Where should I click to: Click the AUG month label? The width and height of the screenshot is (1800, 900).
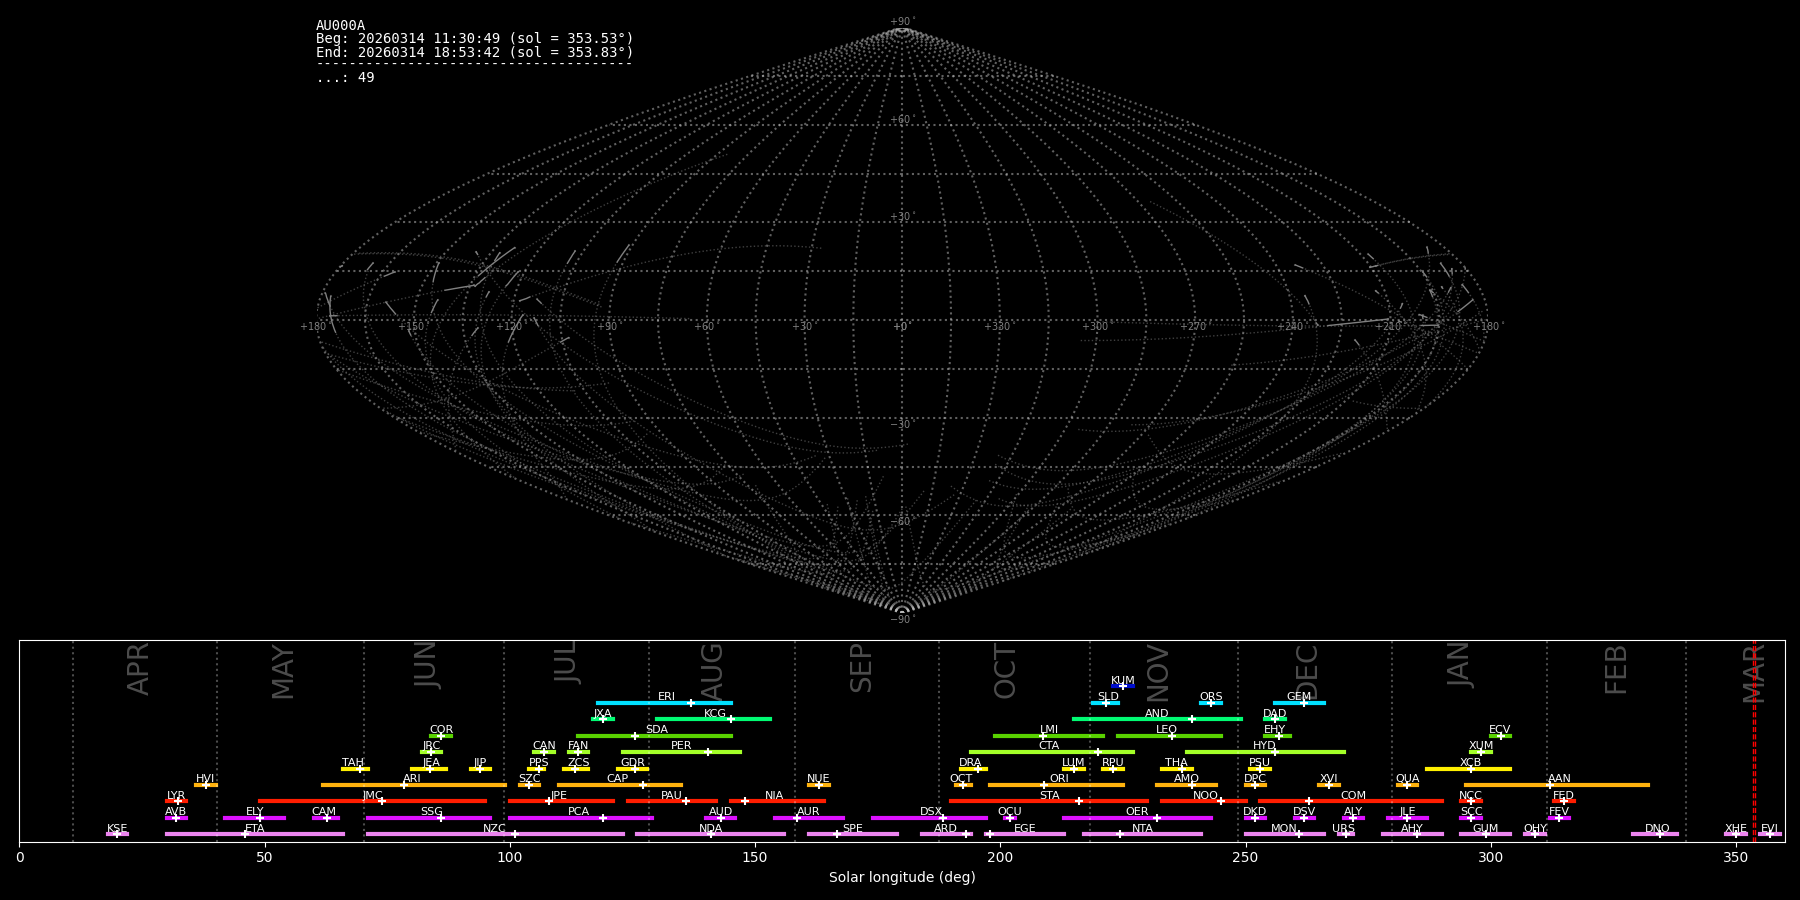(x=712, y=672)
